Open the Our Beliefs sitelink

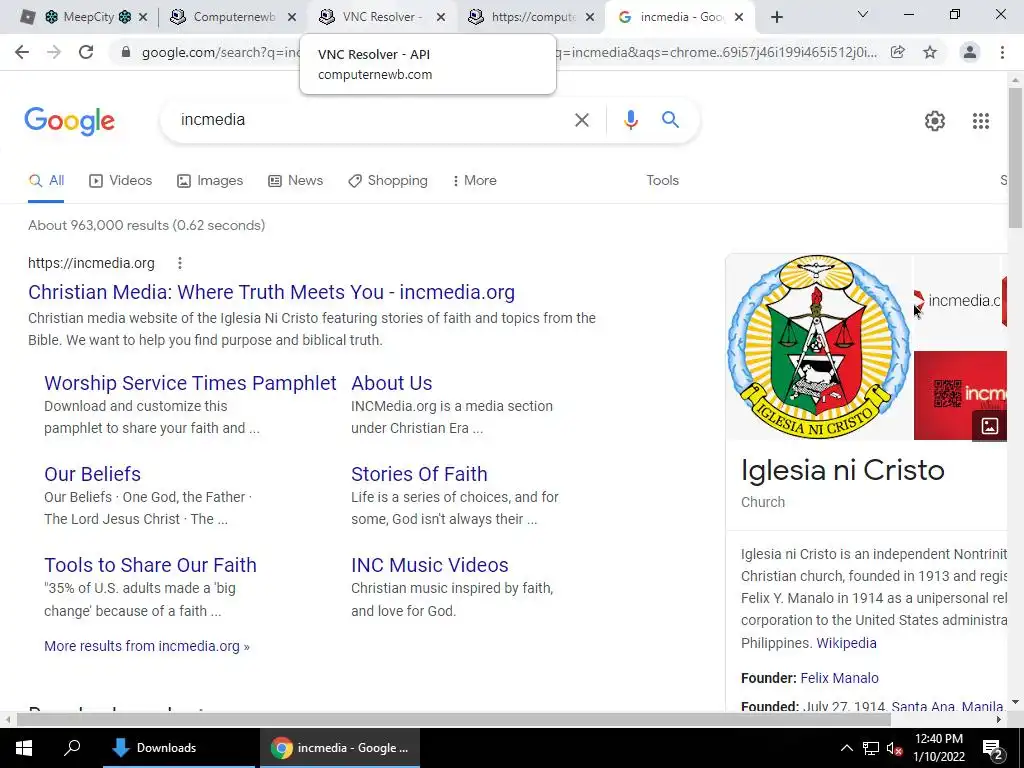click(92, 474)
